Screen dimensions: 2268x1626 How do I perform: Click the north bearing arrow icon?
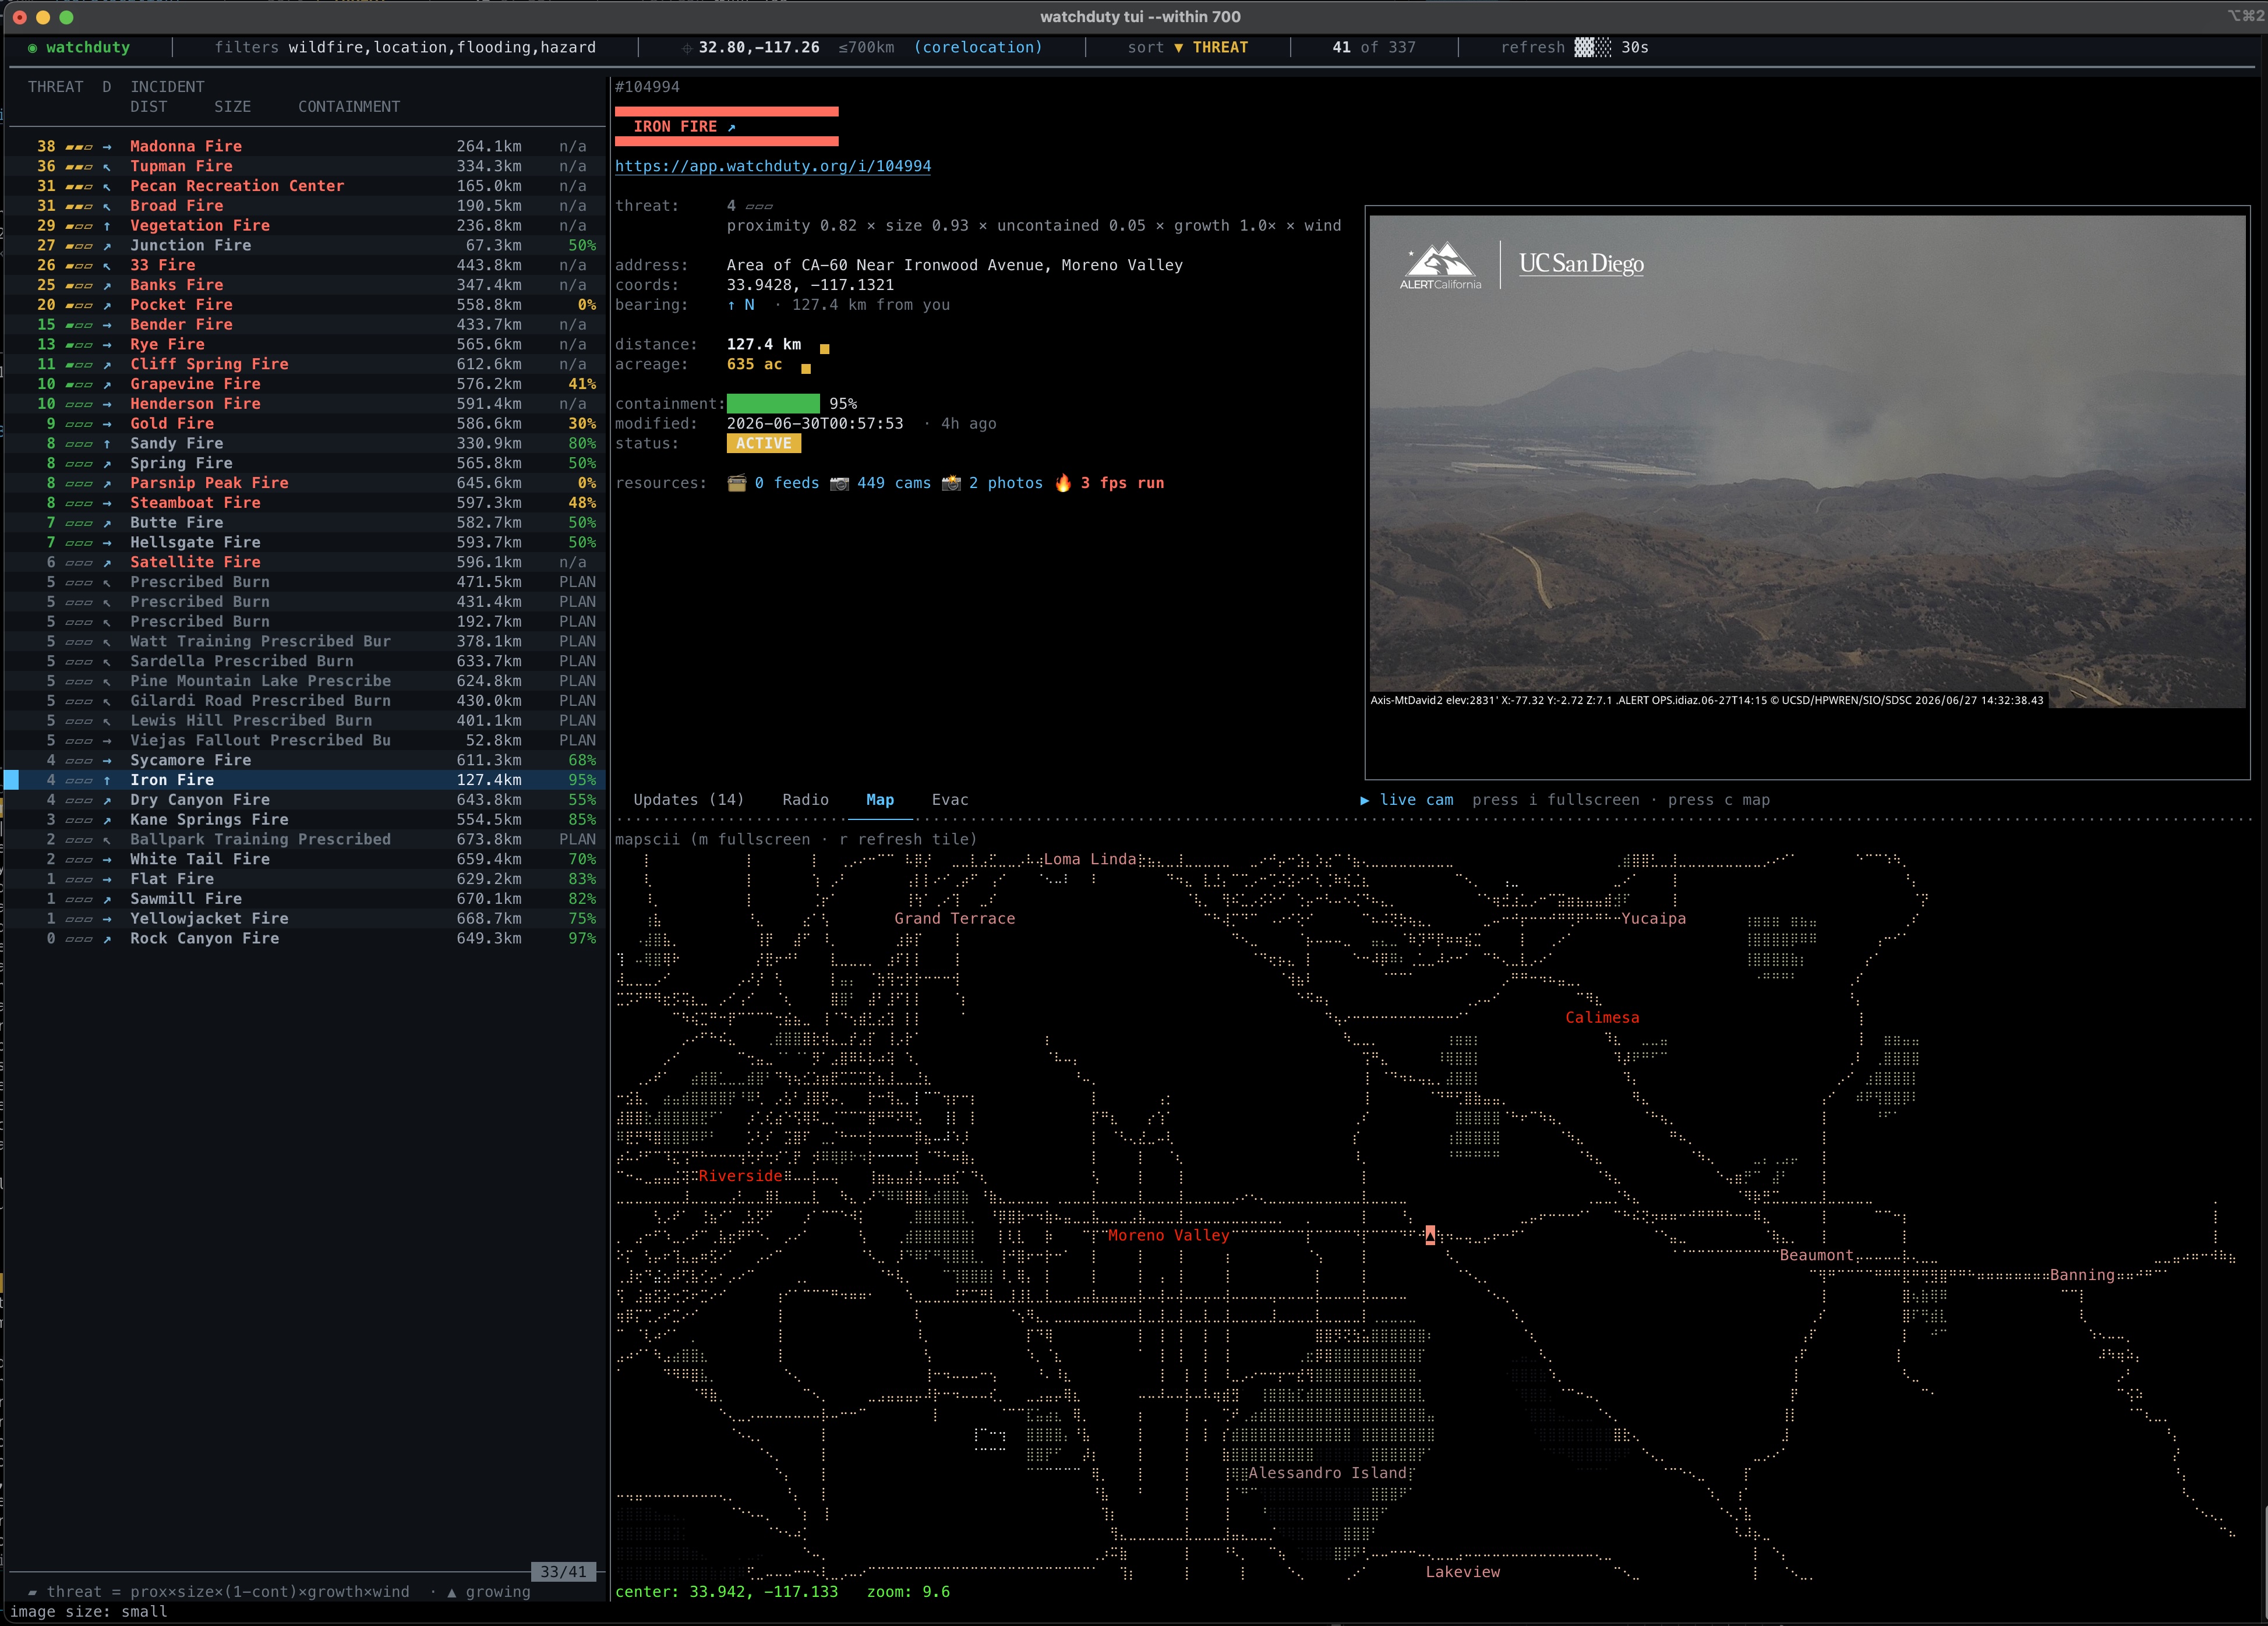[x=731, y=305]
